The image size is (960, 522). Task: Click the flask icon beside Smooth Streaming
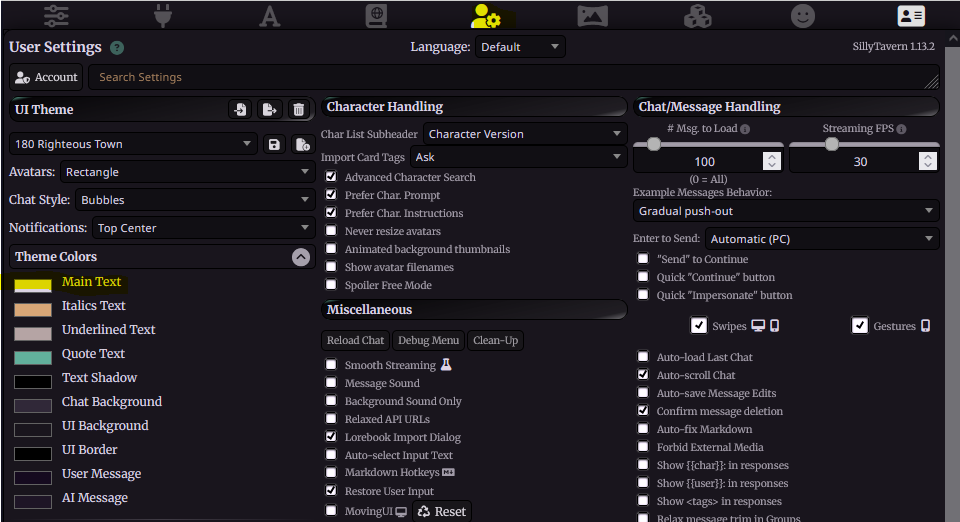pyautogui.click(x=446, y=365)
